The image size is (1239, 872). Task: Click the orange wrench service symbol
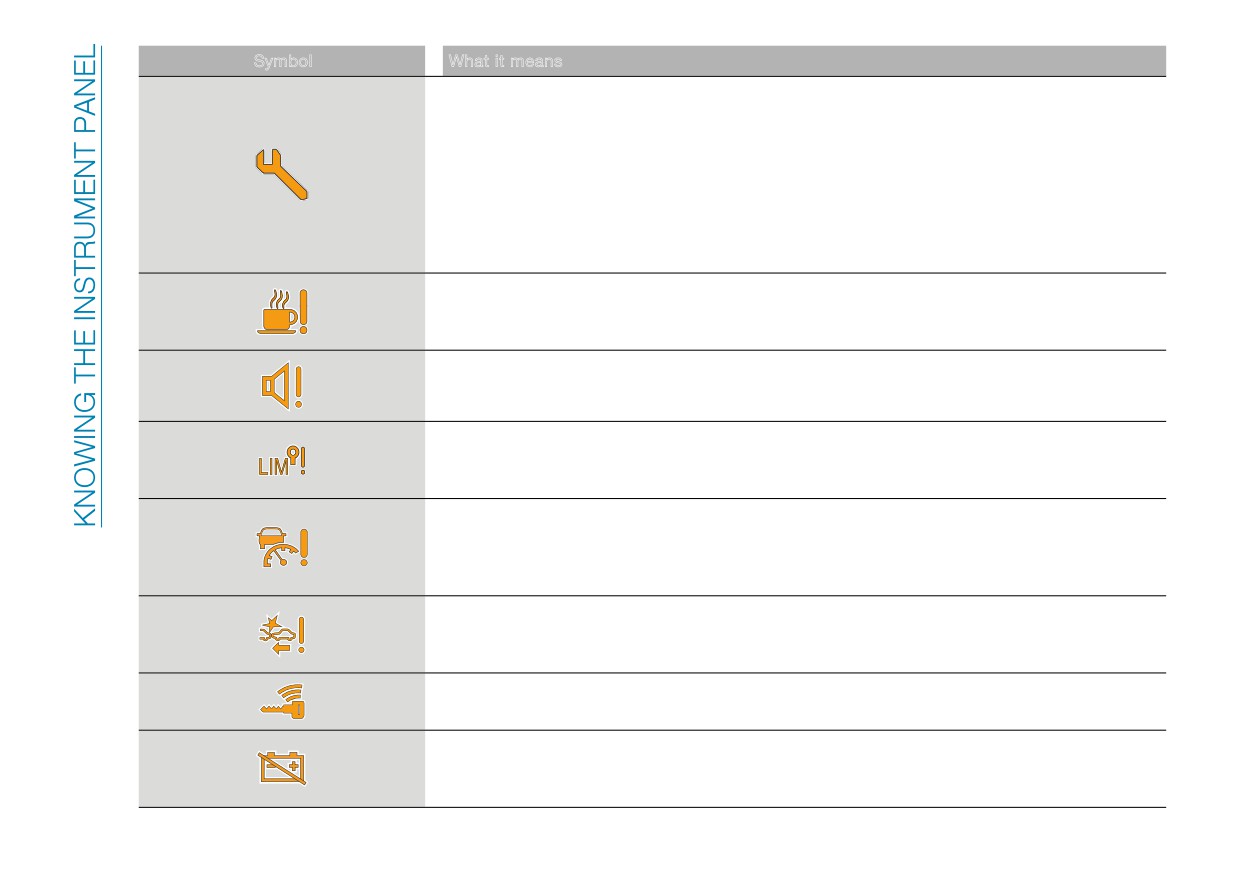click(281, 174)
